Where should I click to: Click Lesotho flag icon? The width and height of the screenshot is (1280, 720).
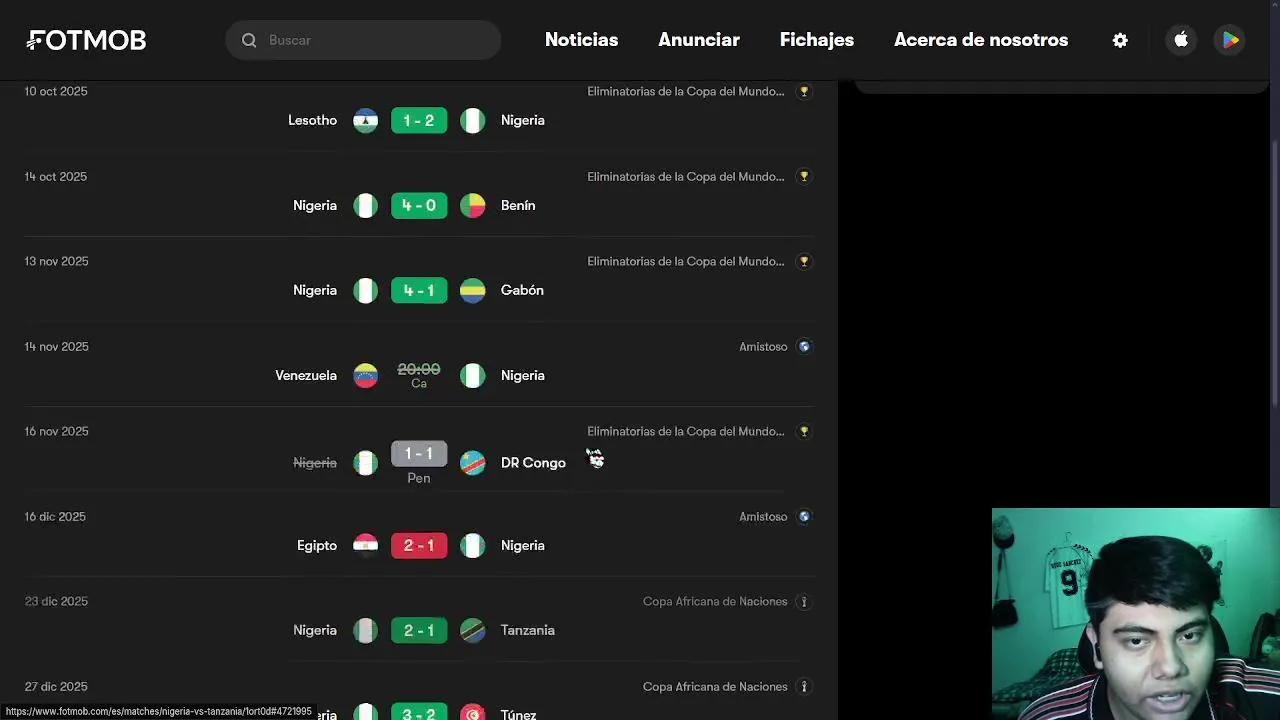point(366,120)
